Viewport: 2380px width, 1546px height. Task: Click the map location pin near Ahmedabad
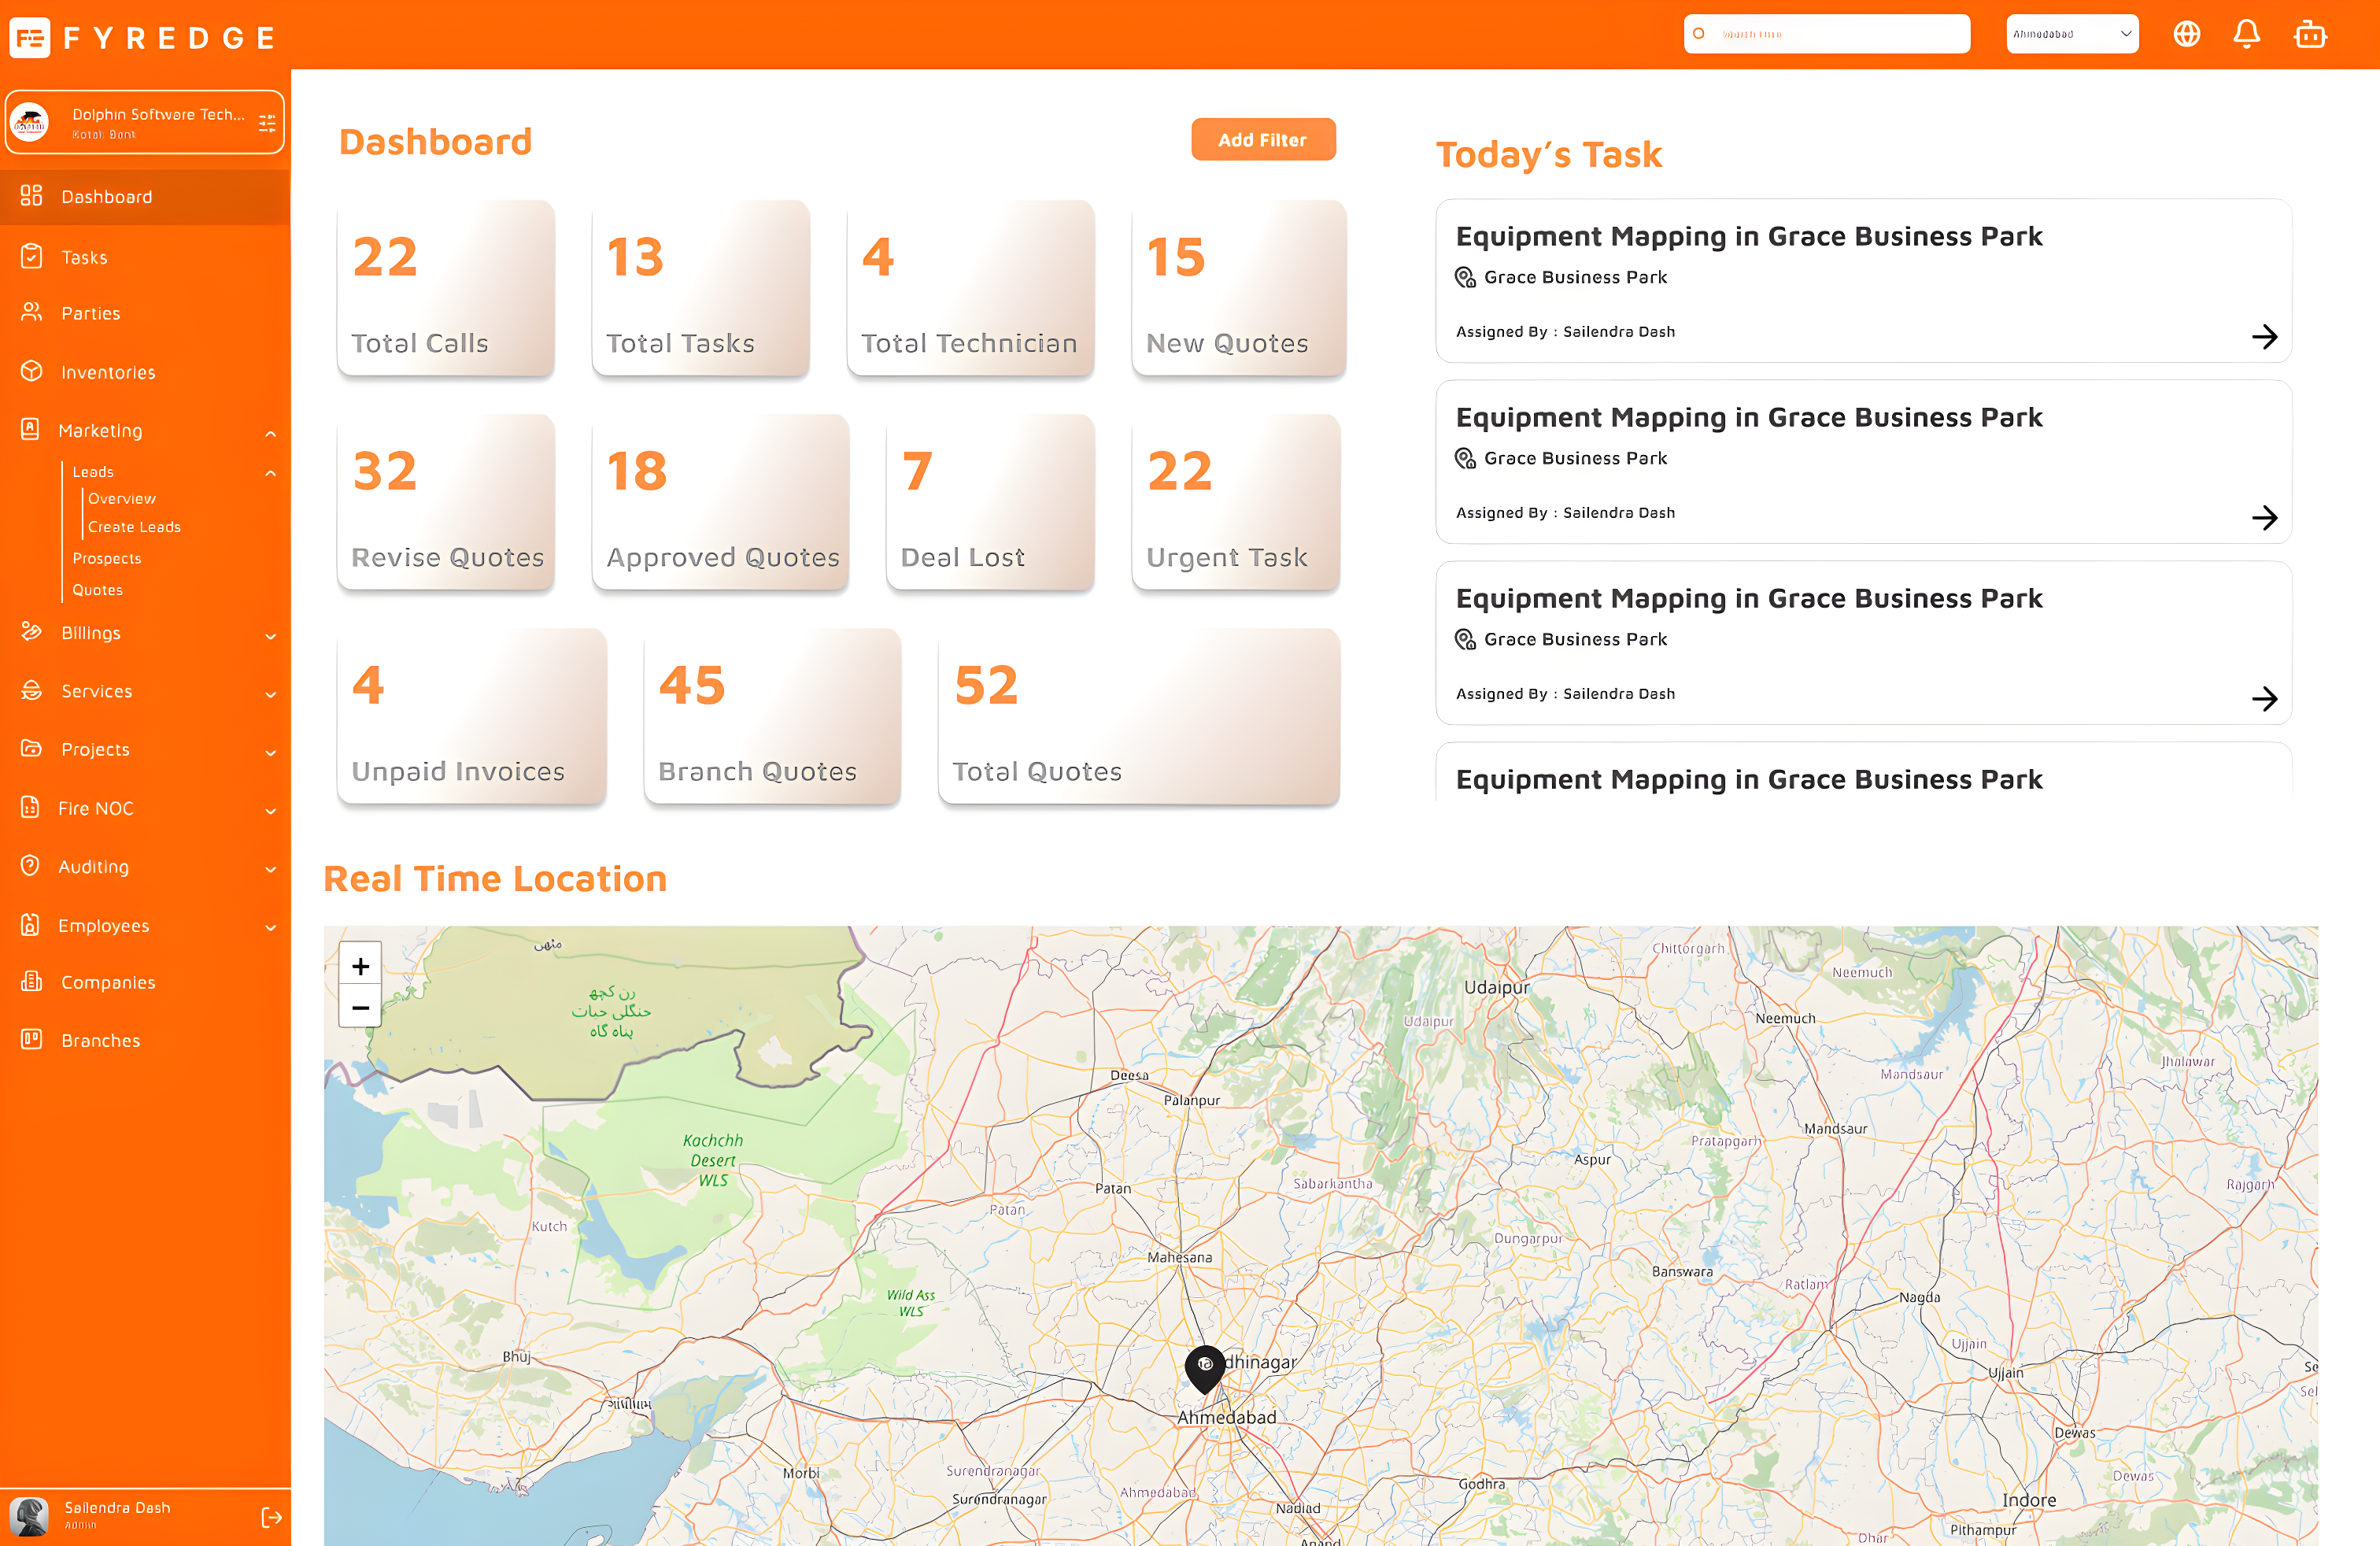[1205, 1368]
